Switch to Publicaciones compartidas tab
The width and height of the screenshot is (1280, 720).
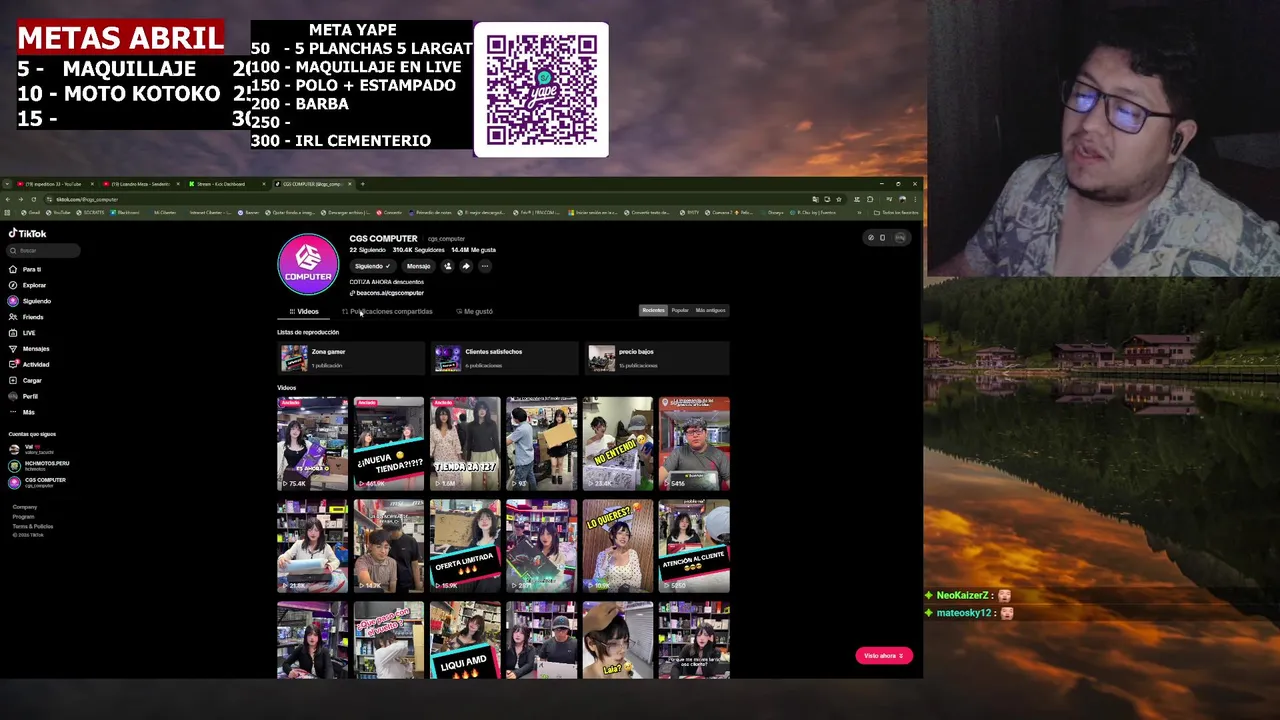[387, 311]
